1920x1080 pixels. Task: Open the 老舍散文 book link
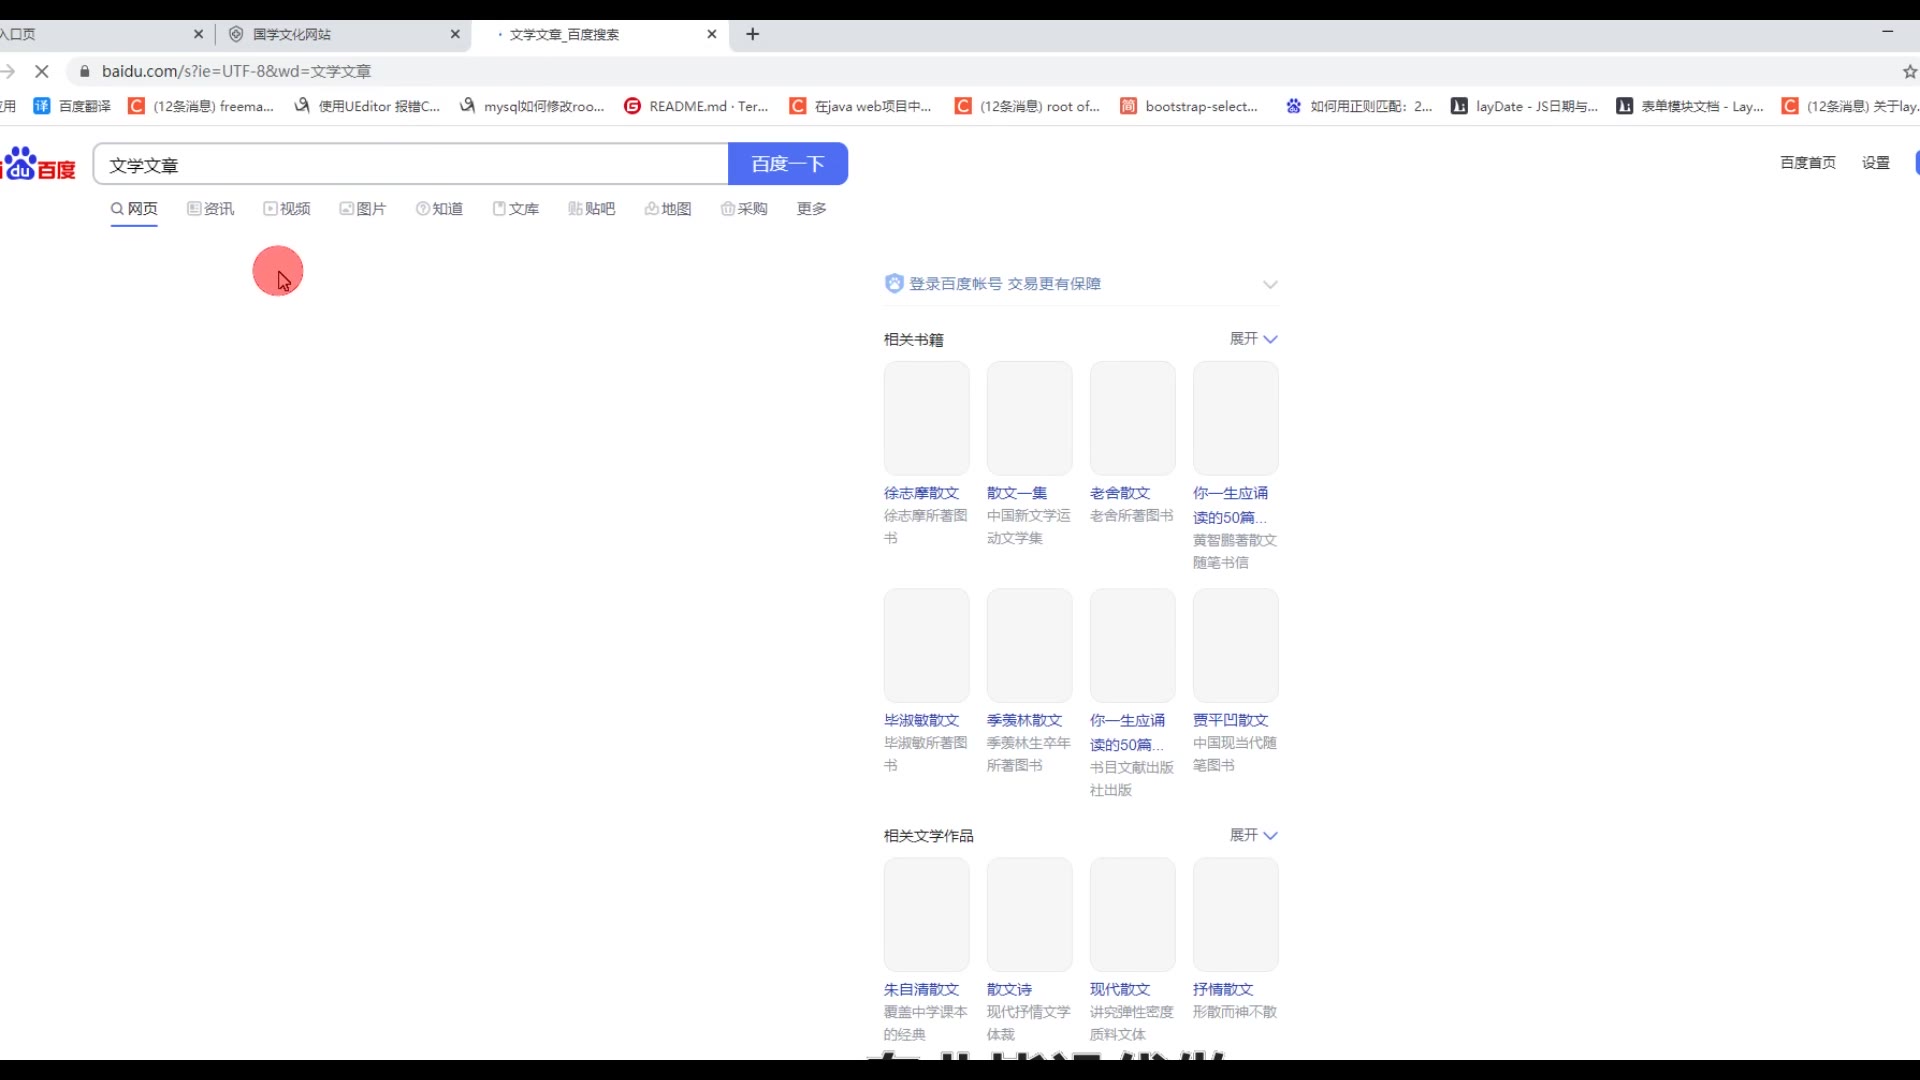pyautogui.click(x=1120, y=493)
